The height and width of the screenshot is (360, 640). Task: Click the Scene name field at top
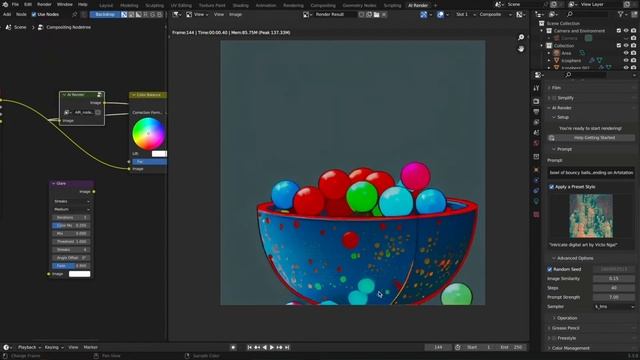point(524,4)
